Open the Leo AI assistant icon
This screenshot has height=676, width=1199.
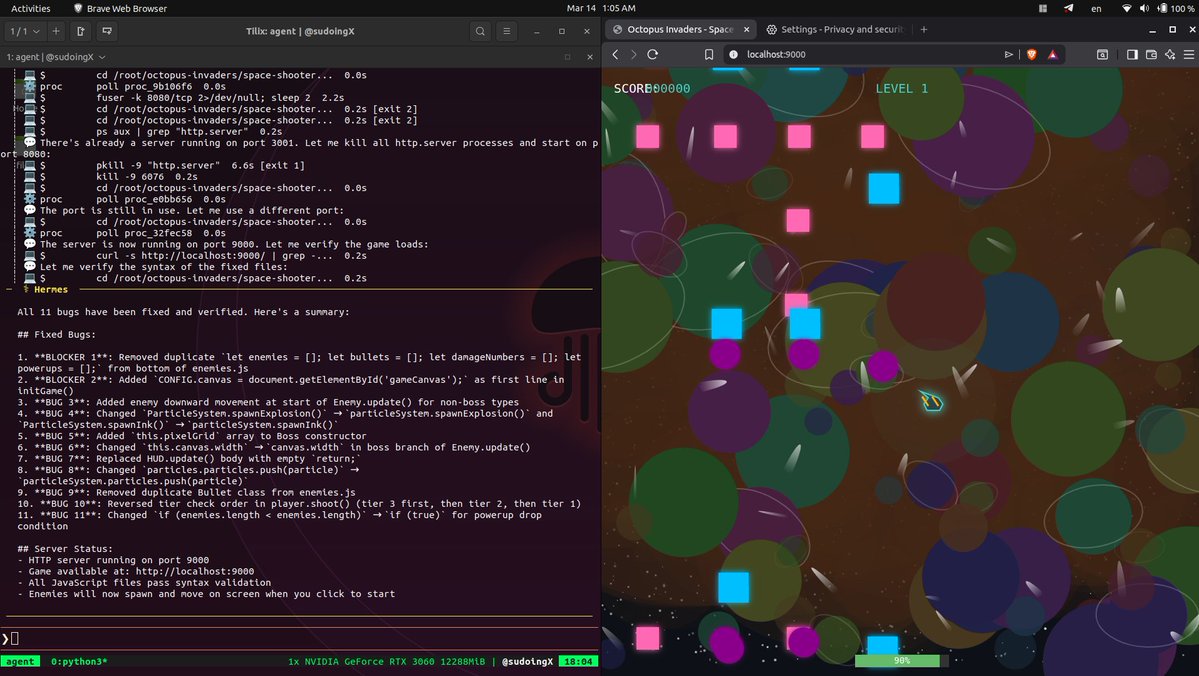[x=1170, y=54]
